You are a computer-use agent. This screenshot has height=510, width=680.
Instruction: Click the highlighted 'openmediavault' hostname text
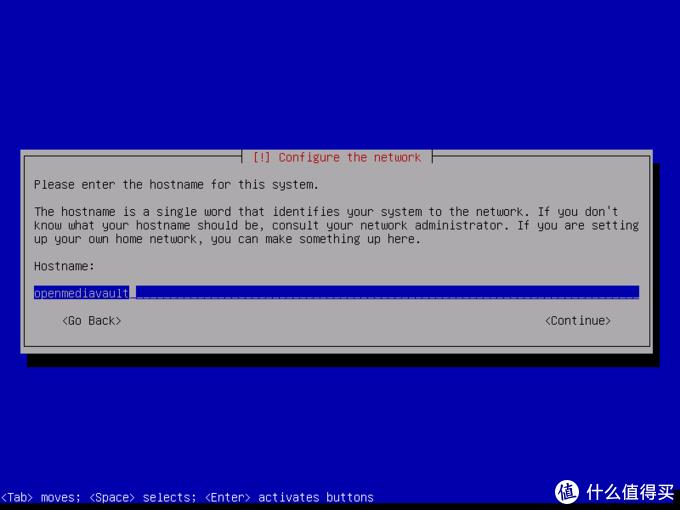pyautogui.click(x=81, y=293)
